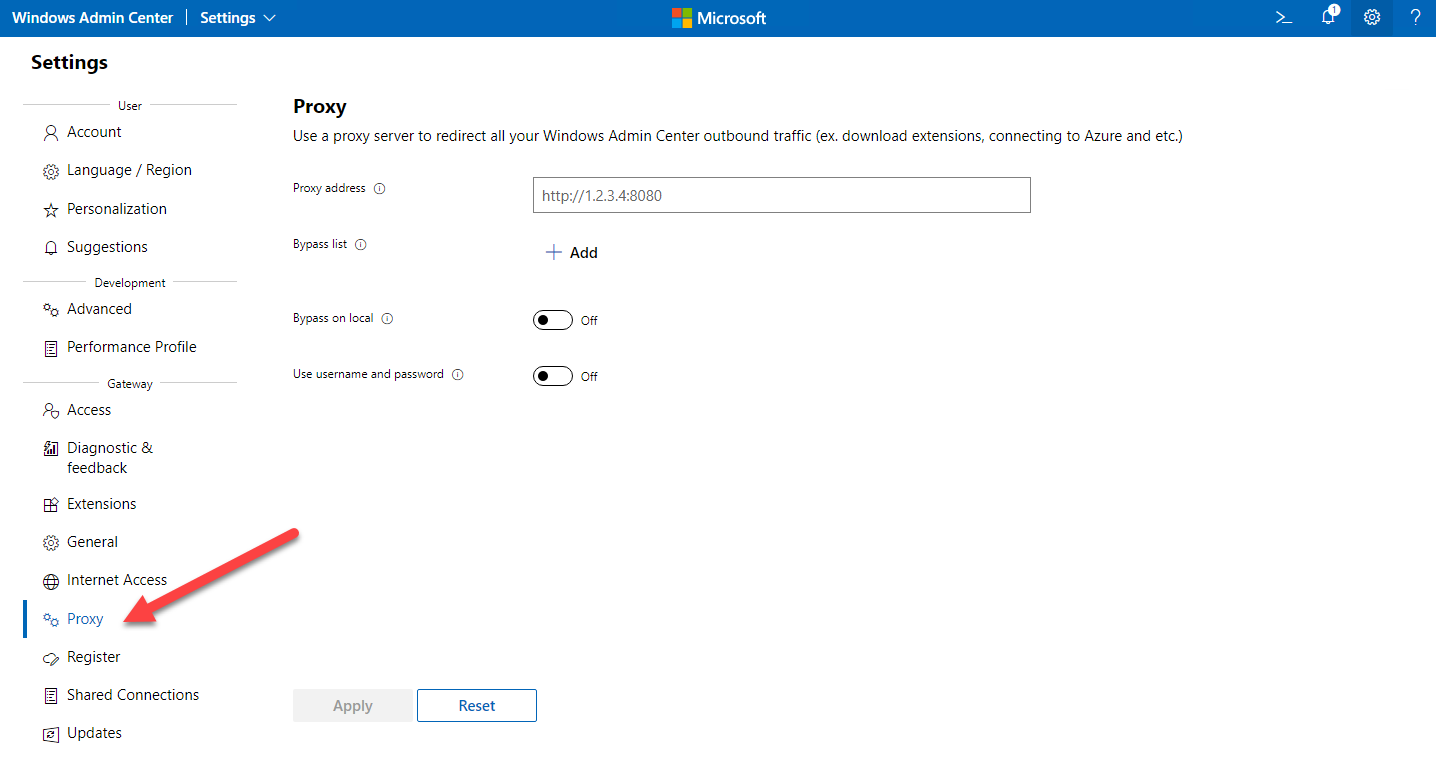Expand the Settings dropdown in header
Viewport: 1436px width, 781px height.
(x=238, y=18)
